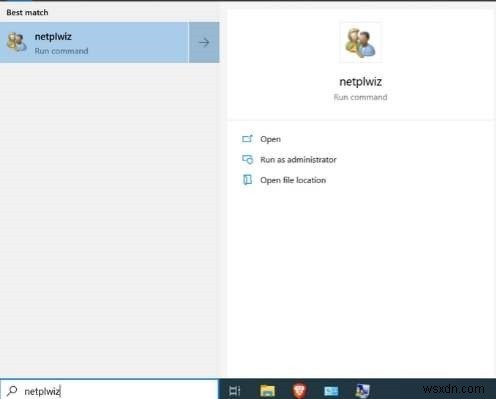Click the Open file location folder icon
The height and width of the screenshot is (399, 496).
tap(247, 180)
